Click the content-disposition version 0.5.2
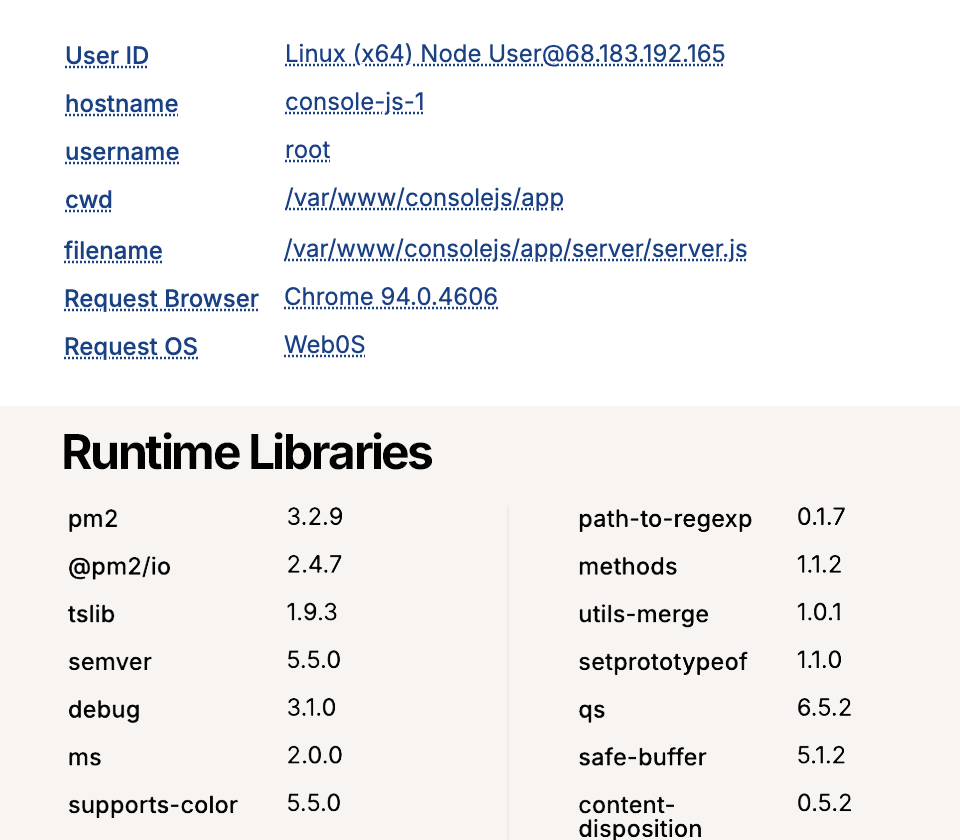This screenshot has height=840, width=960. (x=824, y=803)
